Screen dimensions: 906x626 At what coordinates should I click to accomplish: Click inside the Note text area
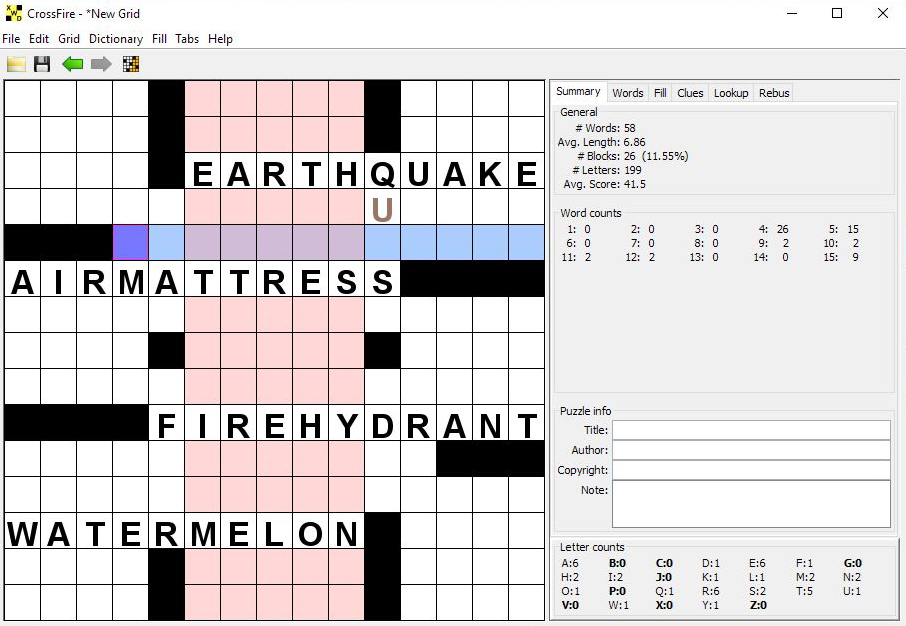tap(750, 503)
